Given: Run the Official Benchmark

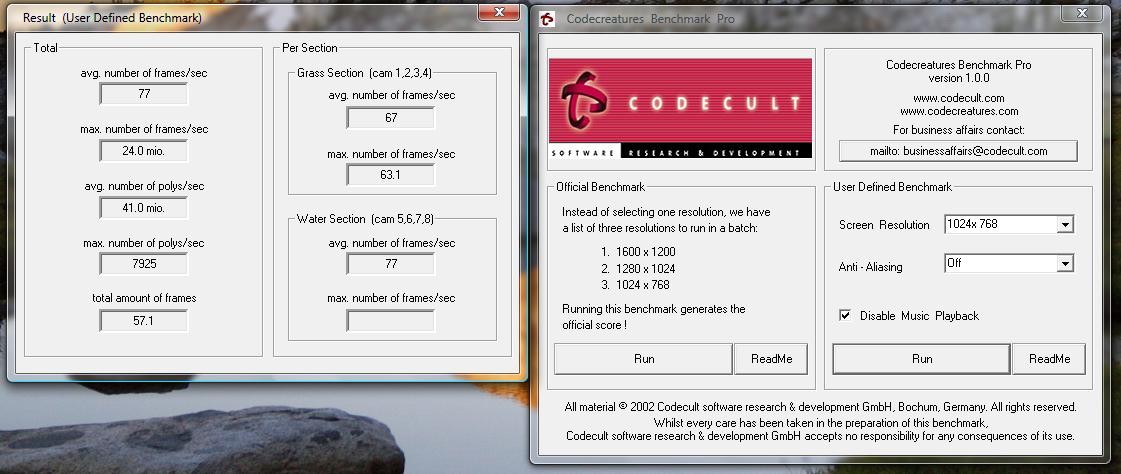Looking at the screenshot, I should 643,359.
